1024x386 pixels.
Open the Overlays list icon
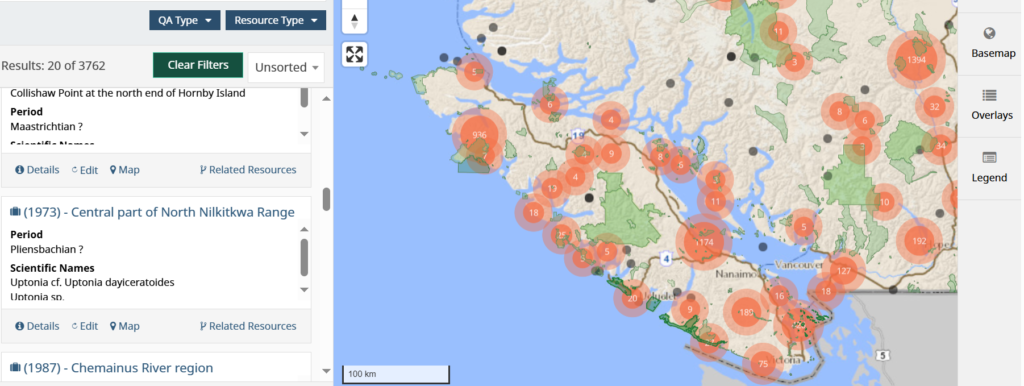click(989, 96)
